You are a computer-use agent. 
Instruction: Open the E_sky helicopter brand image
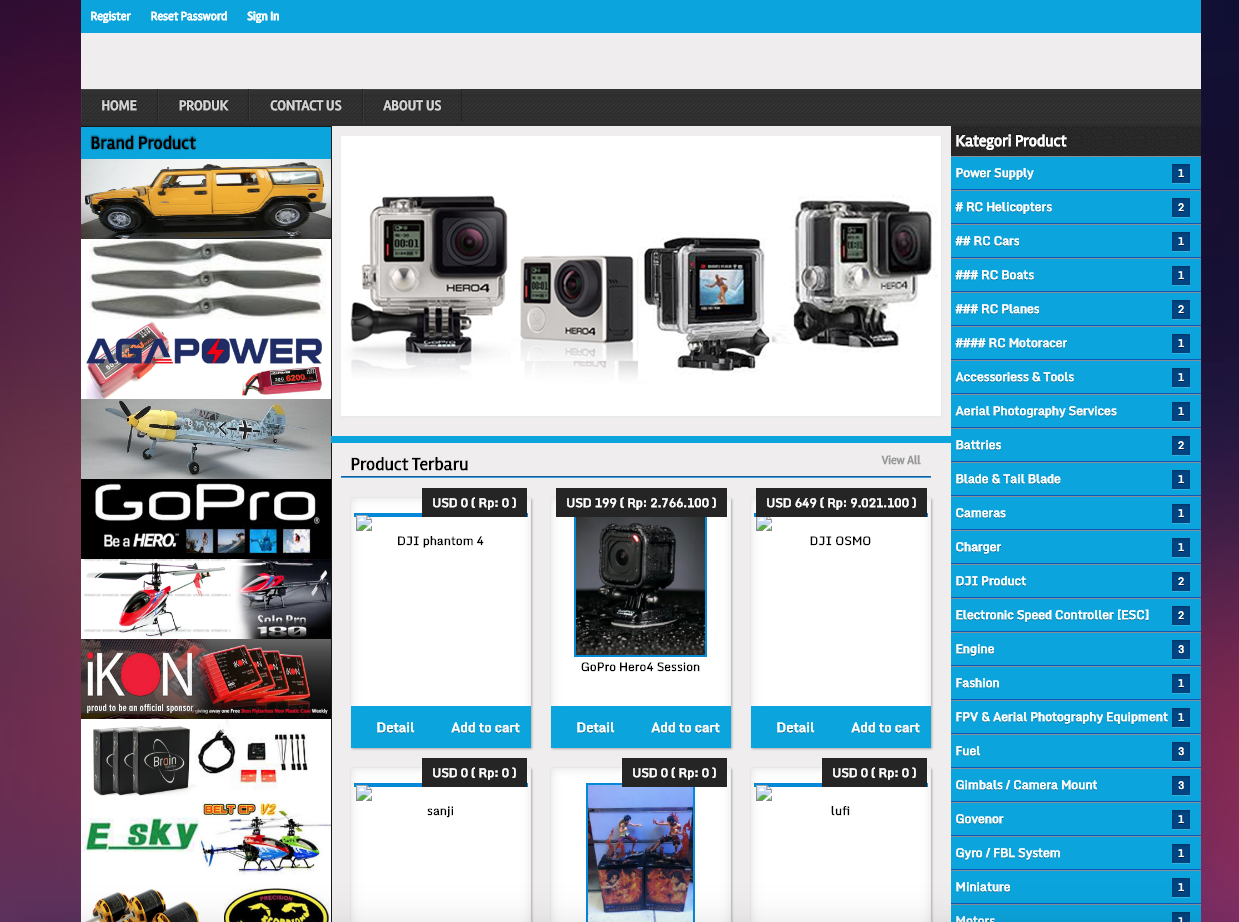pos(206,838)
